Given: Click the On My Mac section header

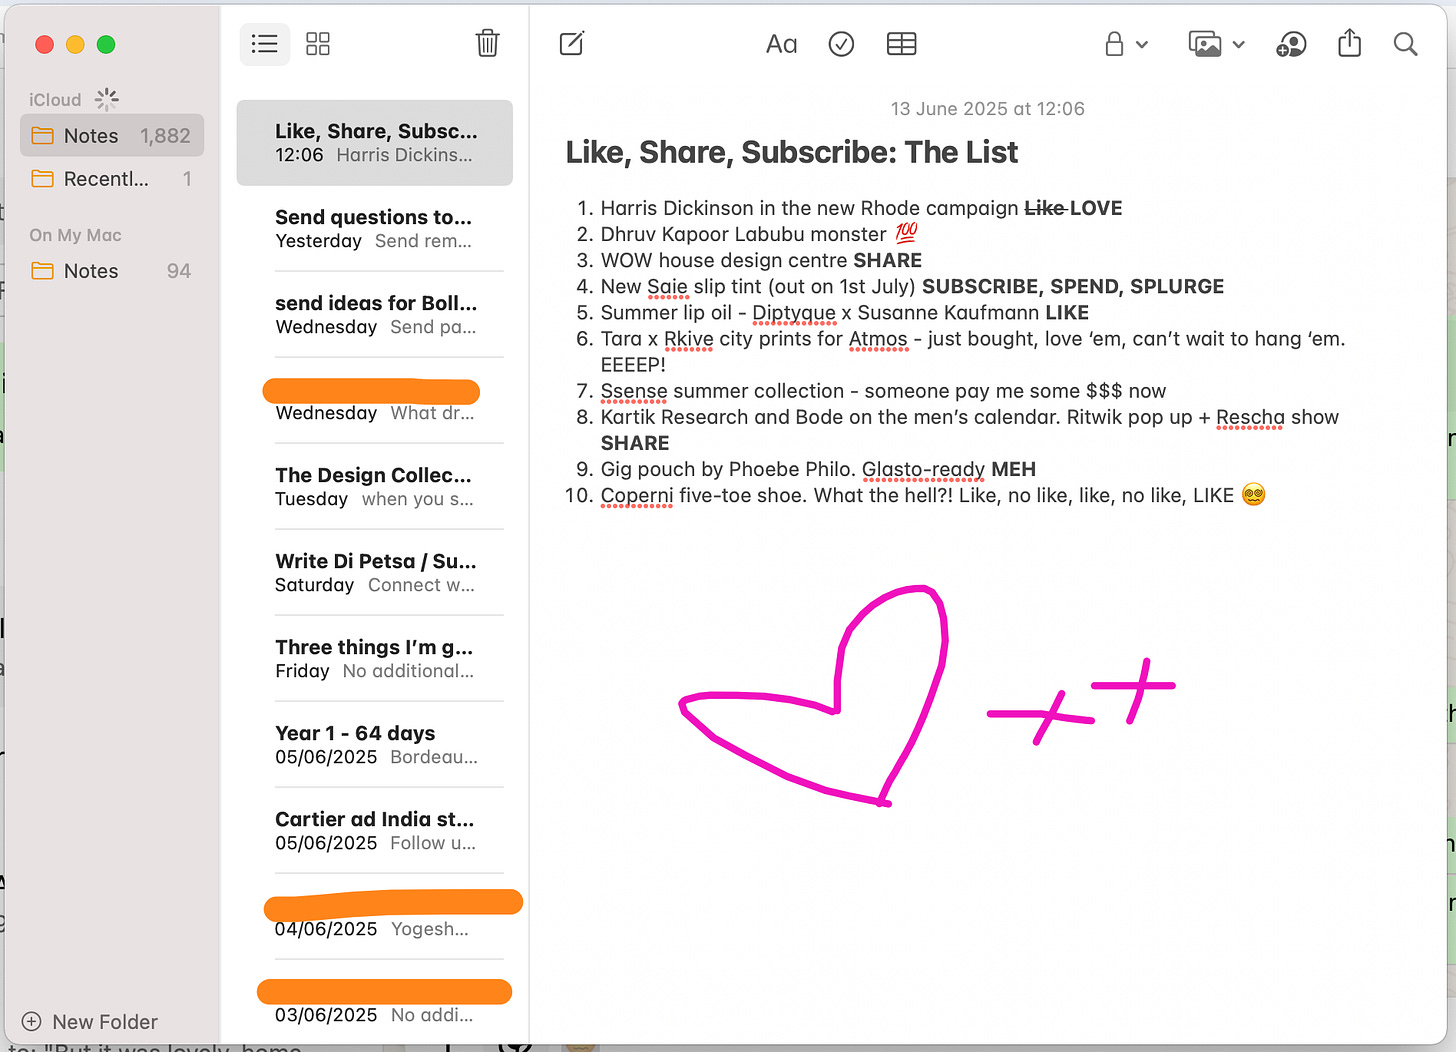Looking at the screenshot, I should (76, 235).
